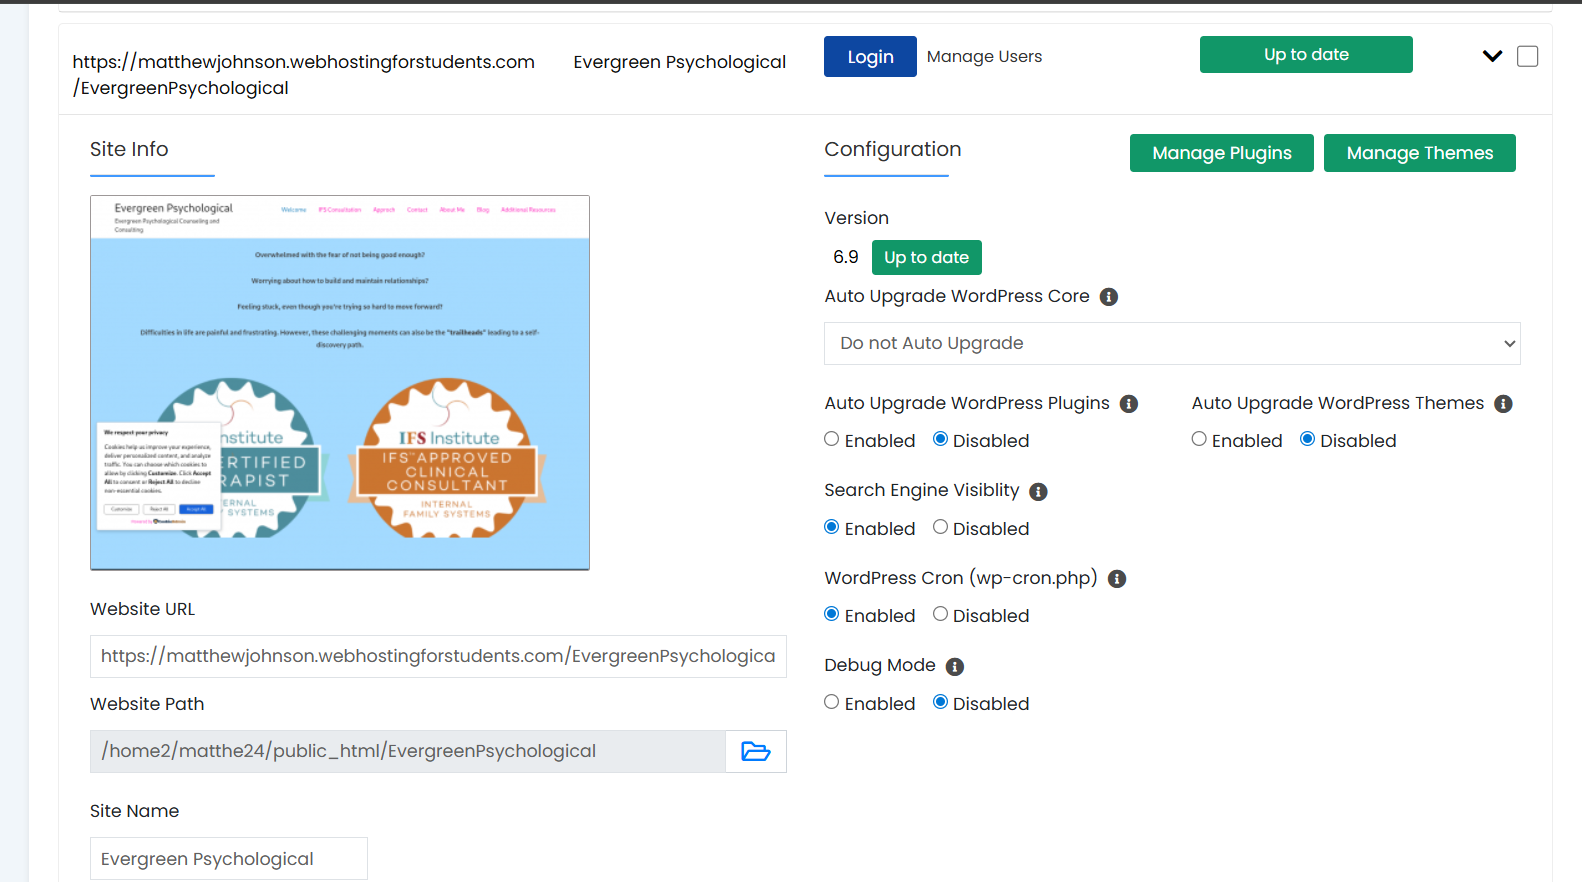This screenshot has height=882, width=1582.
Task: Open Manage Themes
Action: click(1419, 153)
